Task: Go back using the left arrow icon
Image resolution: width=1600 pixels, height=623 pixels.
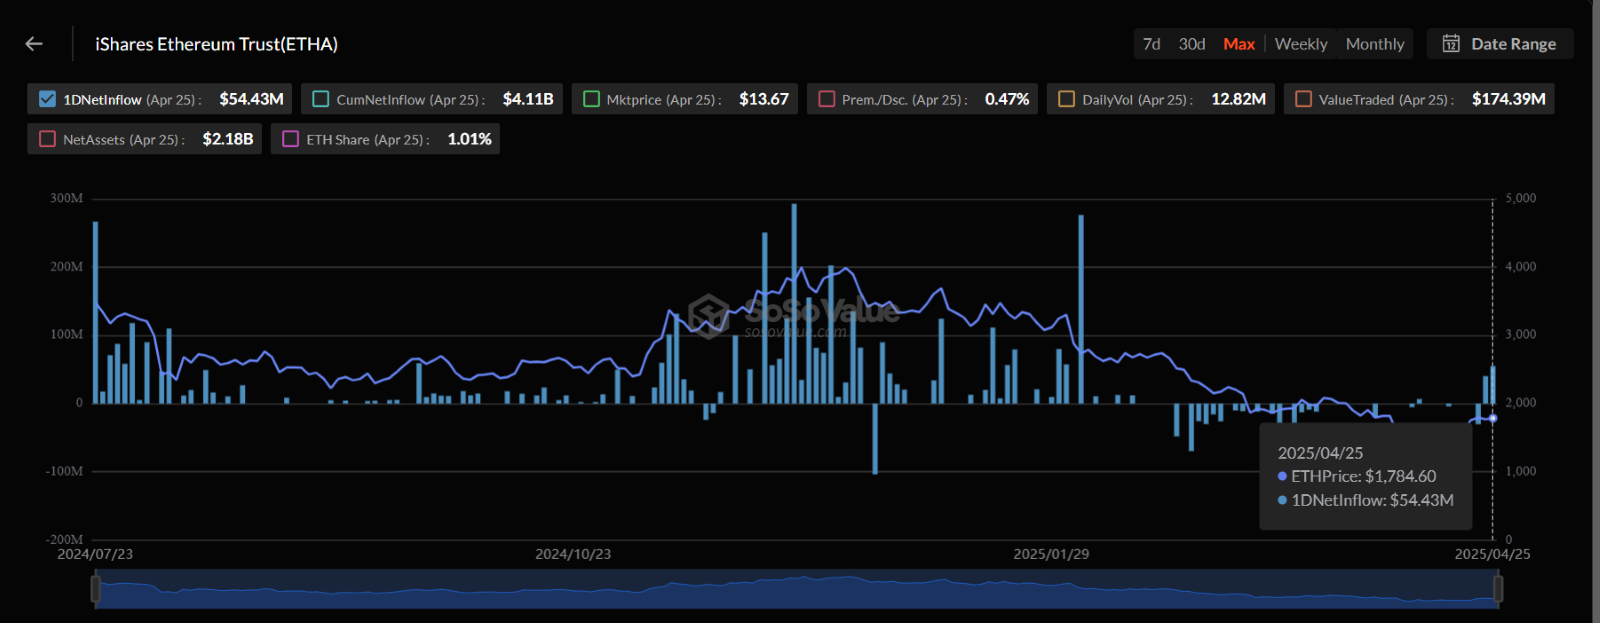Action: tap(34, 44)
